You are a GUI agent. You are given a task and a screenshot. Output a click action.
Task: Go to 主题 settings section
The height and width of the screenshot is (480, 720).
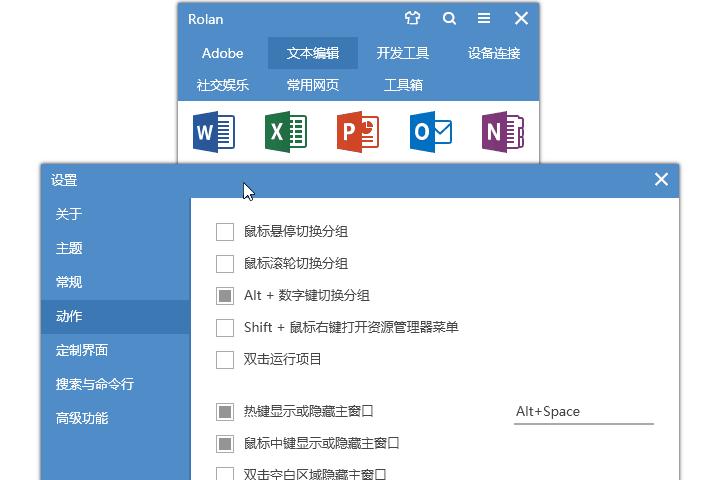pyautogui.click(x=69, y=248)
